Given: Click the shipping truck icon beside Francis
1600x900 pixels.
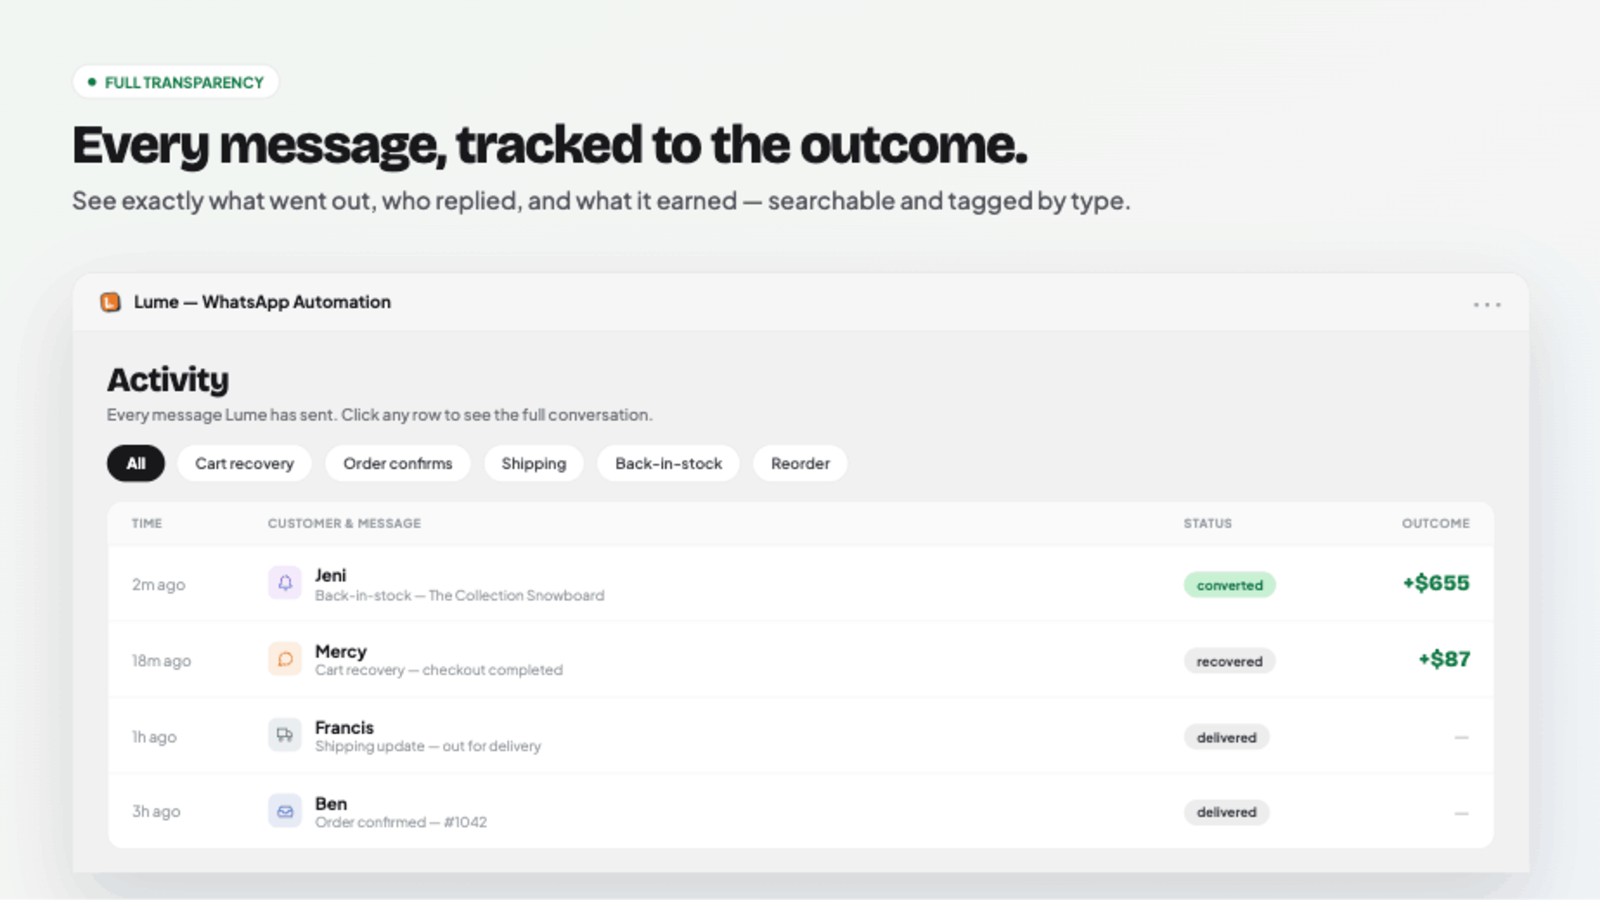Looking at the screenshot, I should click(285, 735).
